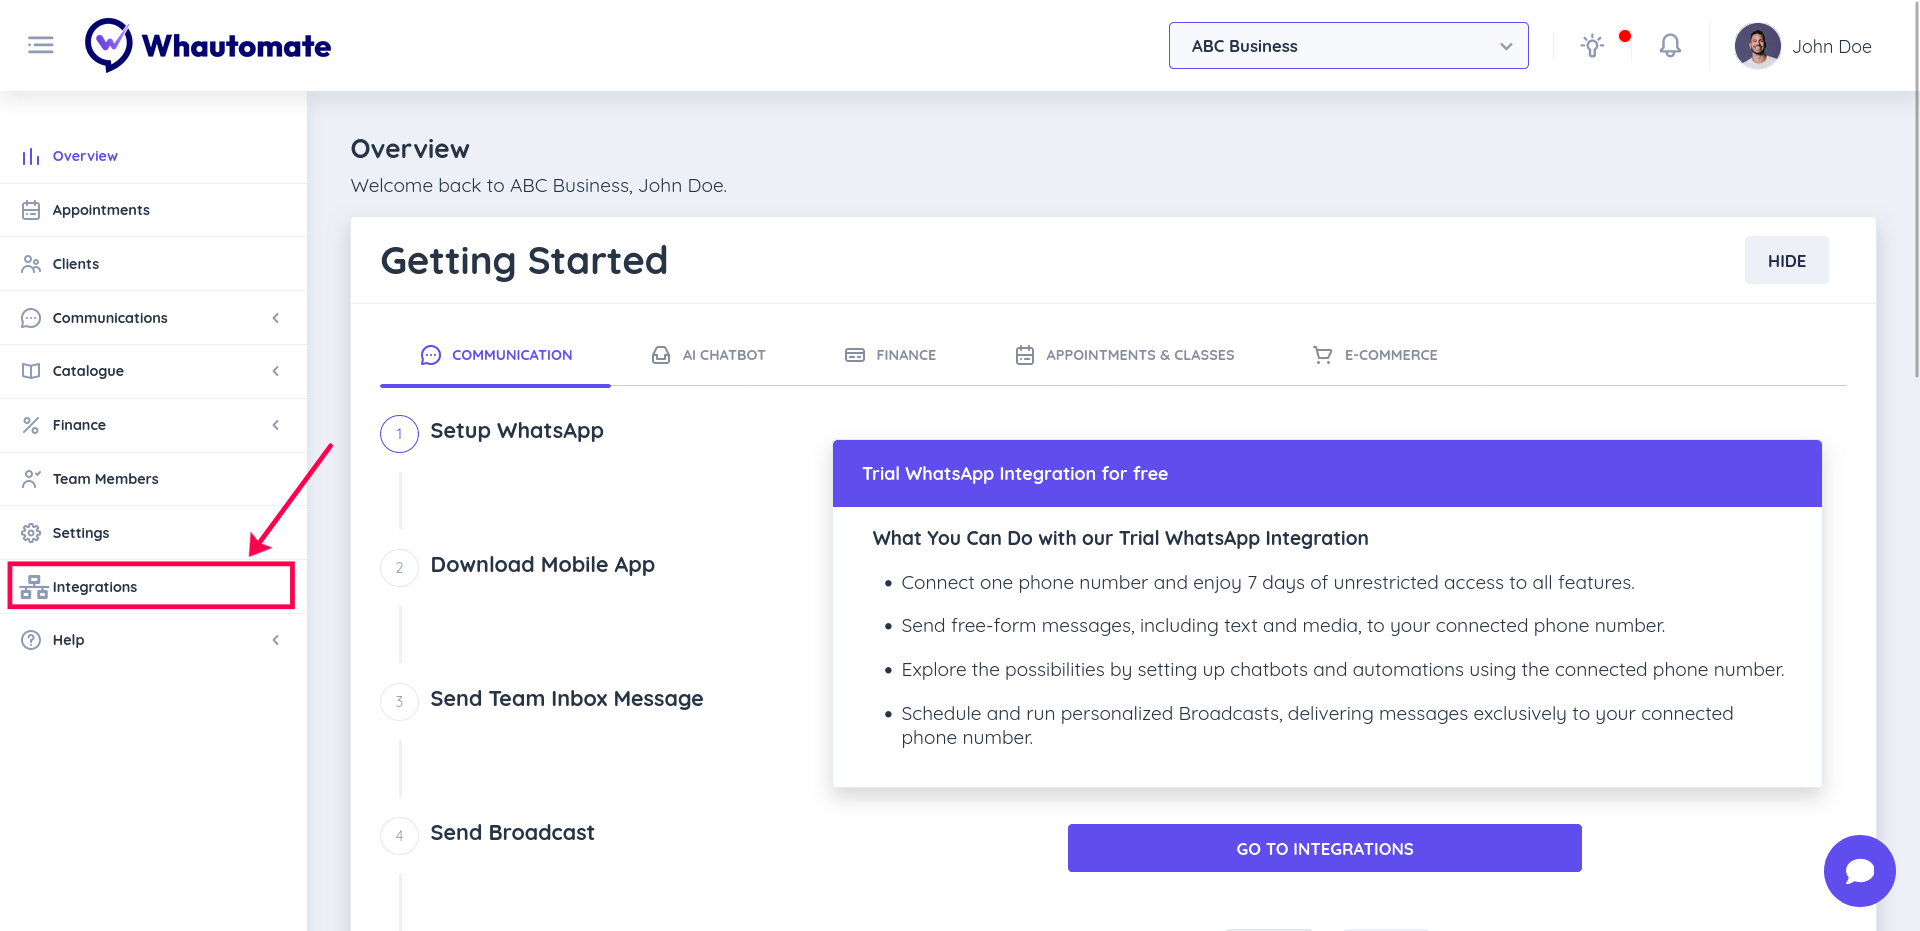Expand the Finance submenu chevron
The image size is (1920, 931).
pos(276,425)
